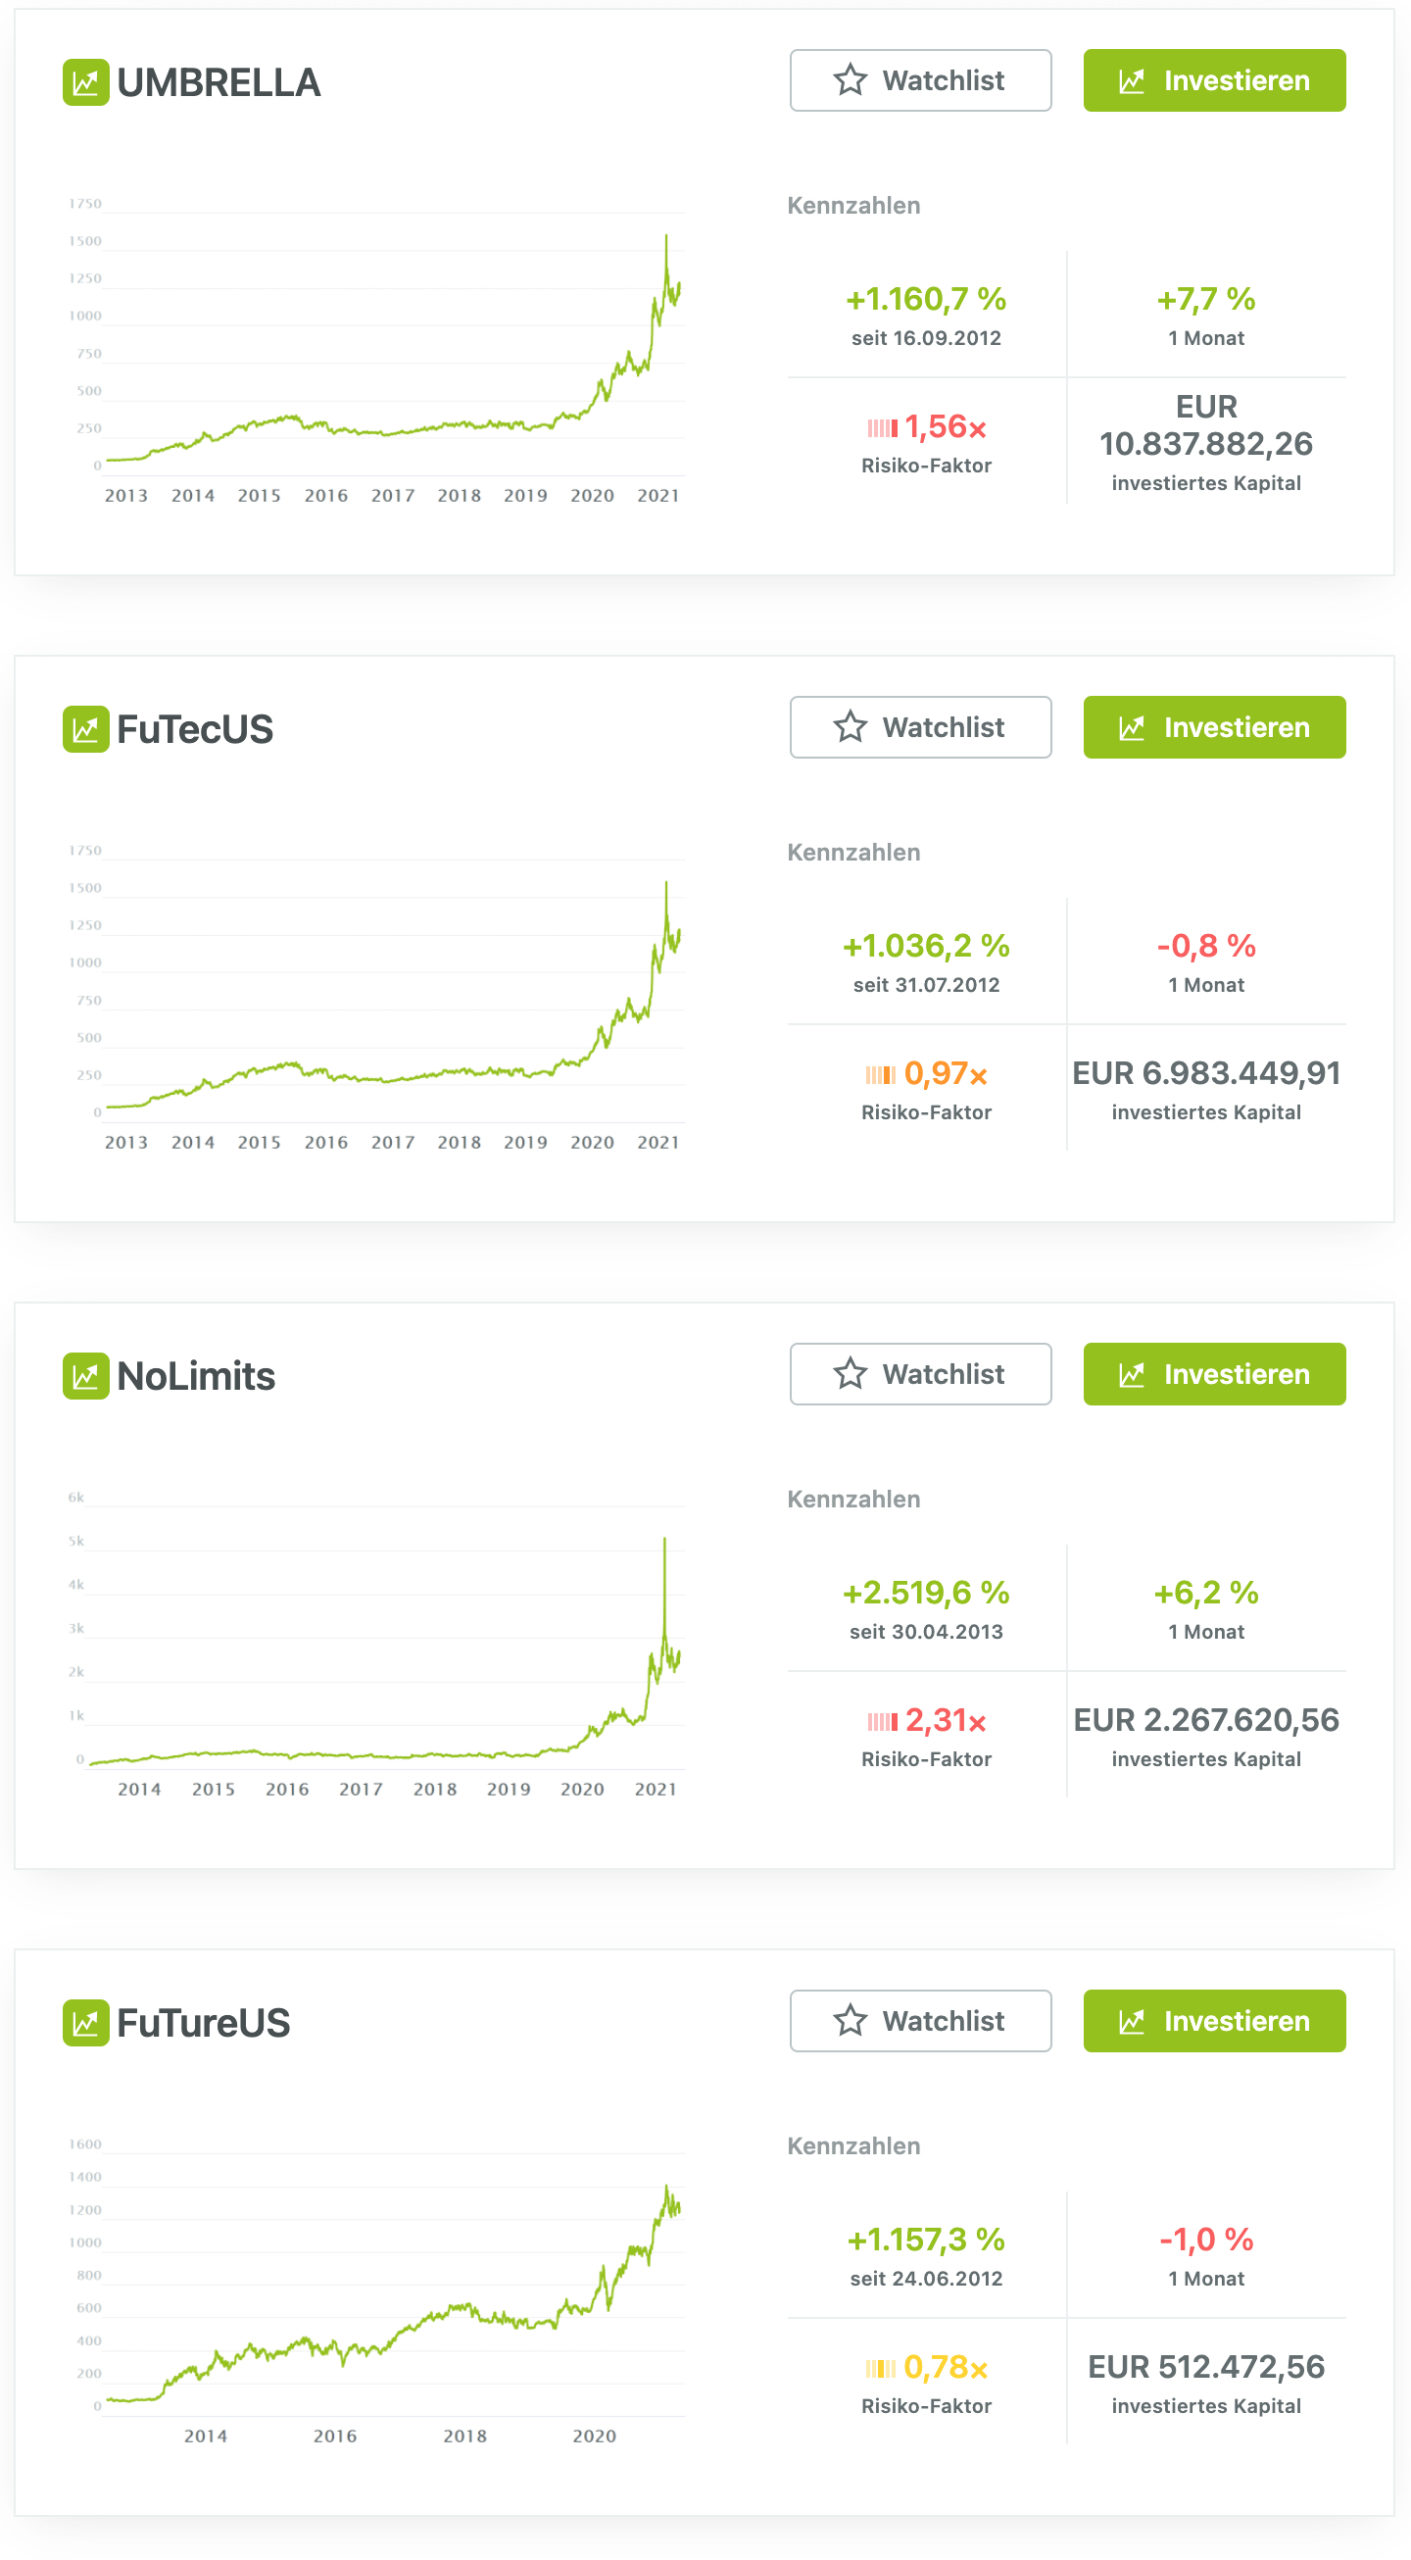Click the NoLimits green chart logo icon
1411x2560 pixels.
(x=85, y=1376)
